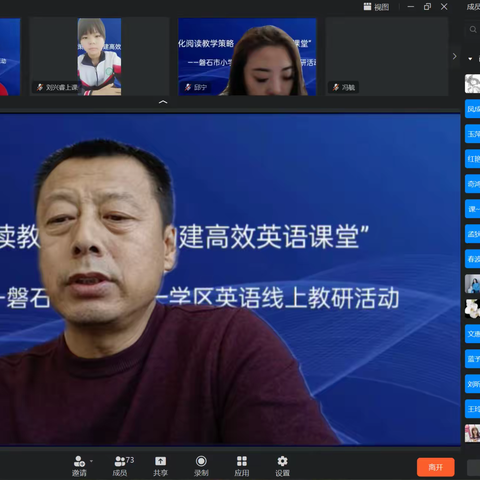
Task: Open the 应用 apps panel
Action: point(242,466)
